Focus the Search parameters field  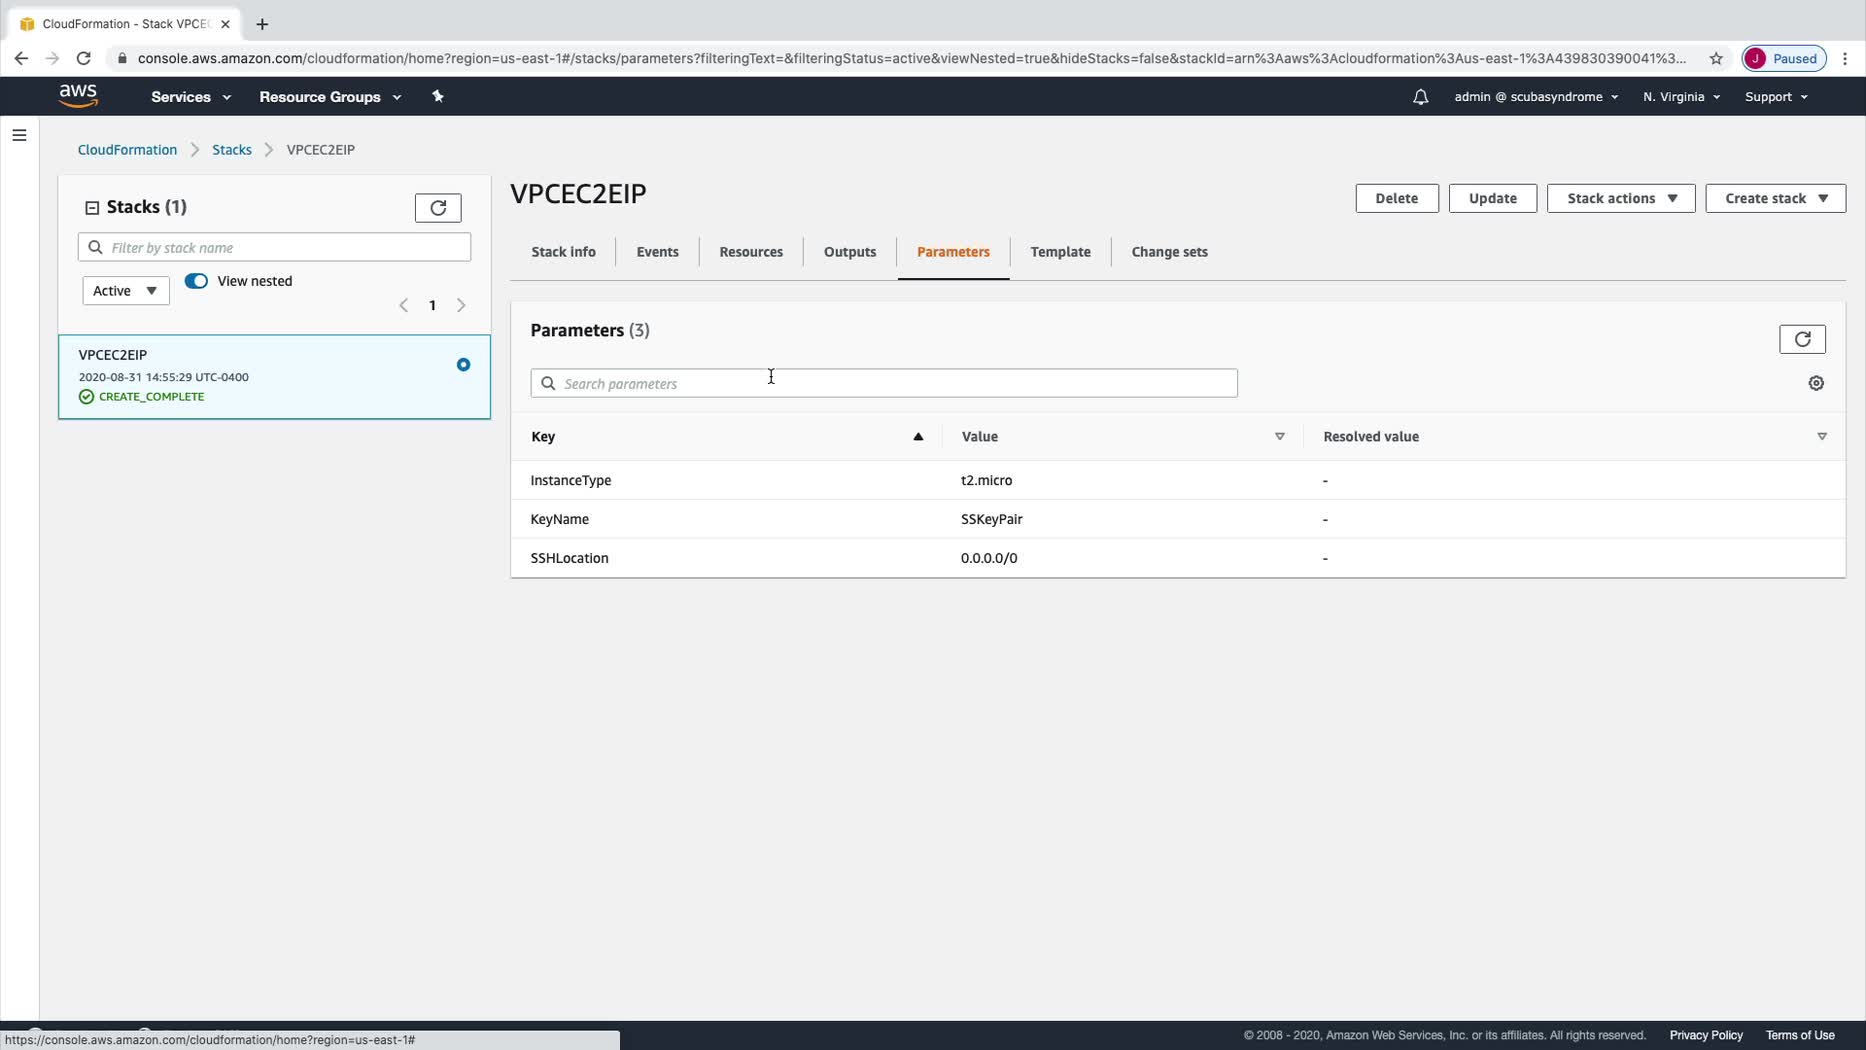click(883, 383)
